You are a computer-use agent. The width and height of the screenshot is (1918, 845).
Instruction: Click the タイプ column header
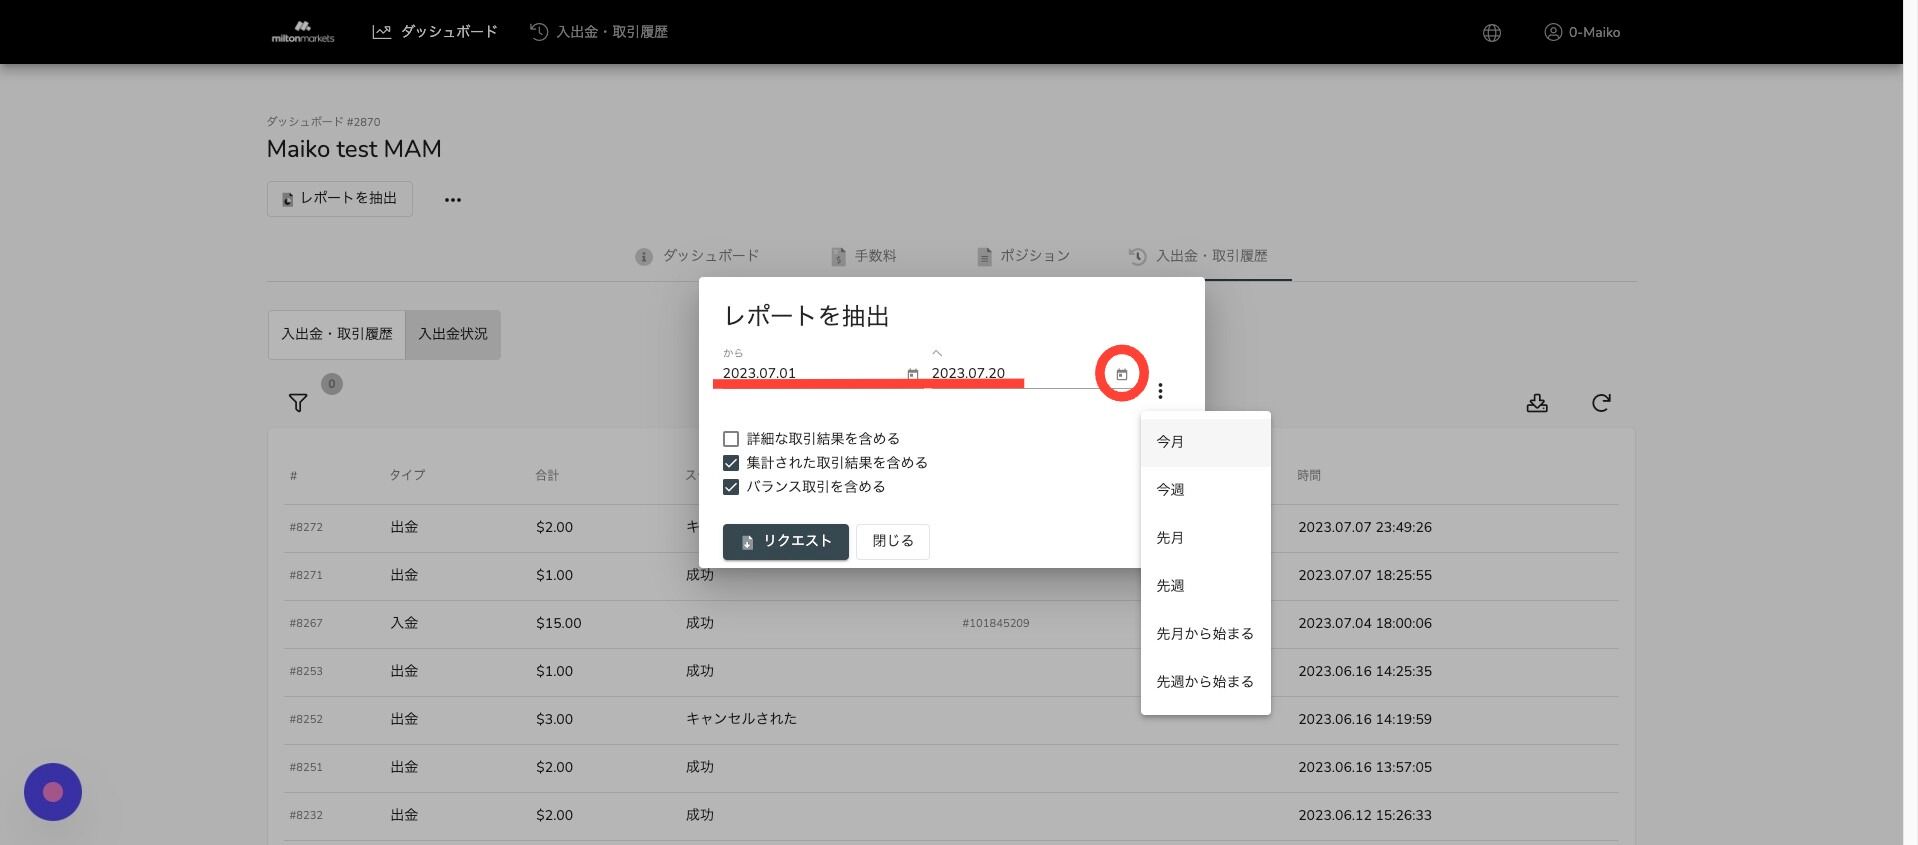point(407,475)
